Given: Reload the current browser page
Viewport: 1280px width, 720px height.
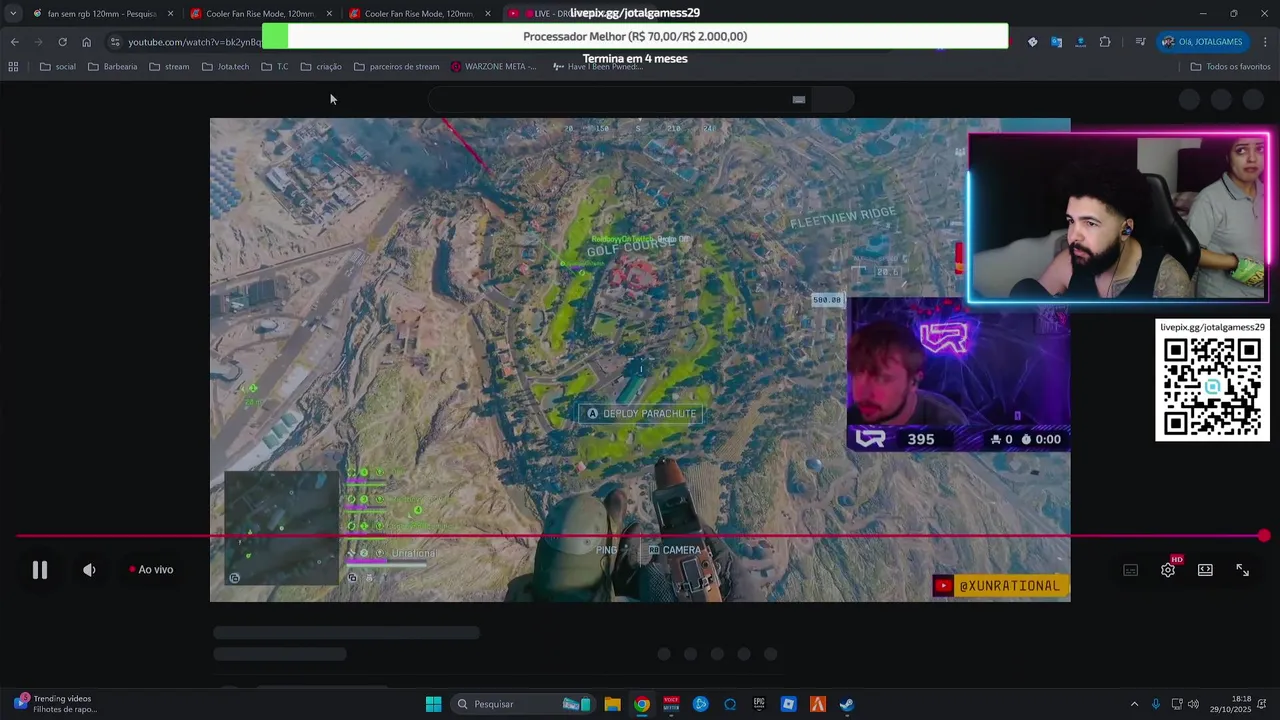Looking at the screenshot, I should coord(62,42).
